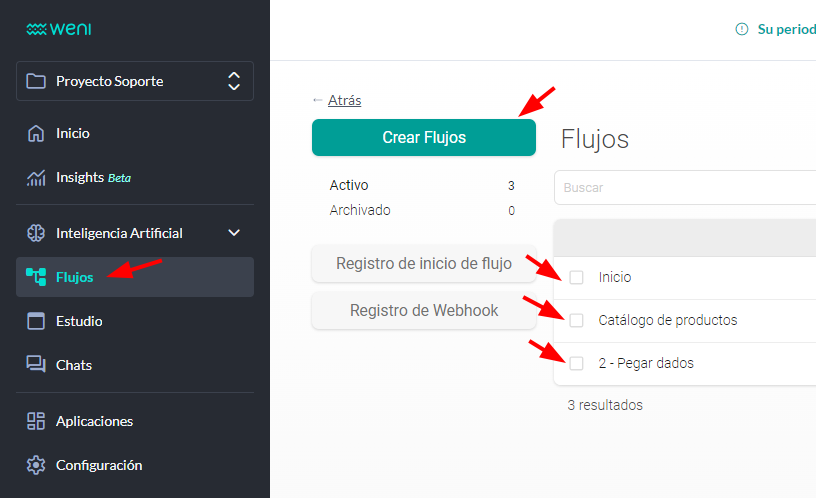Click the Inicio home icon in sidebar

tap(36, 133)
